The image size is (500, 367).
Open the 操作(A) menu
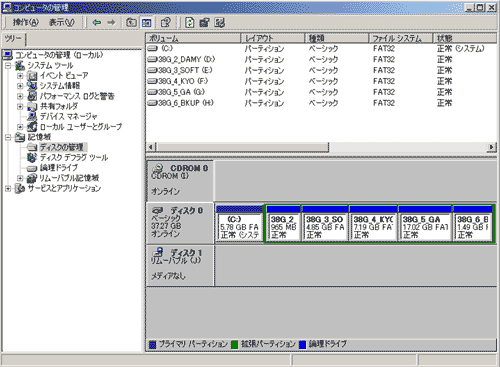[26, 23]
